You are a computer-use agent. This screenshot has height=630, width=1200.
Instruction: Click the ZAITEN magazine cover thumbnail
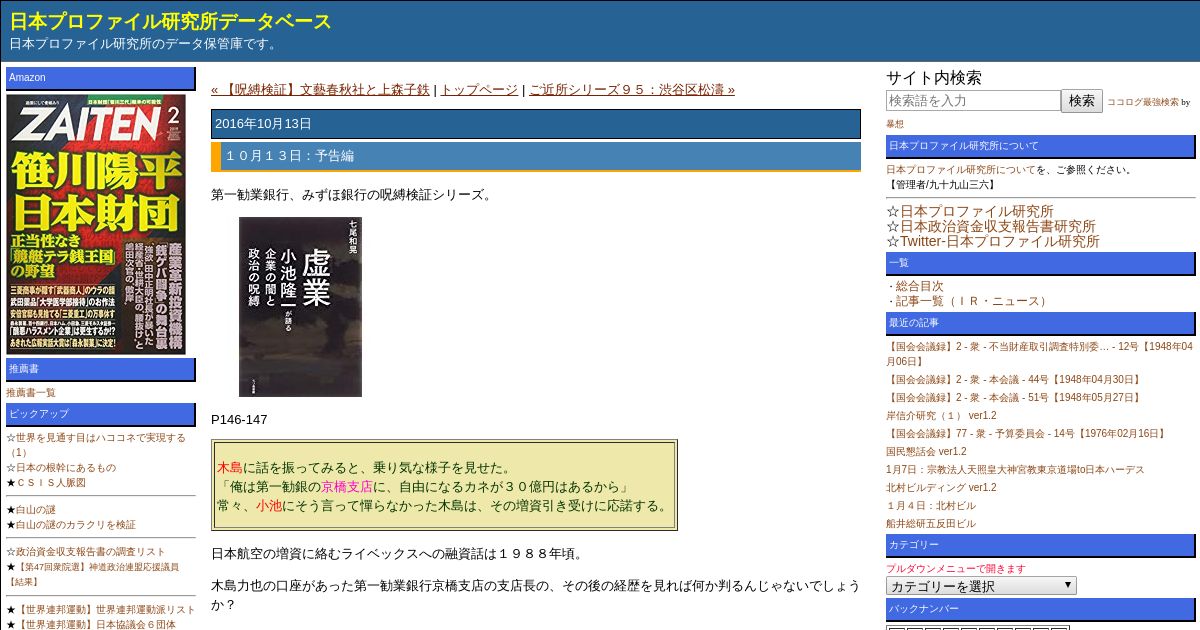[x=96, y=224]
